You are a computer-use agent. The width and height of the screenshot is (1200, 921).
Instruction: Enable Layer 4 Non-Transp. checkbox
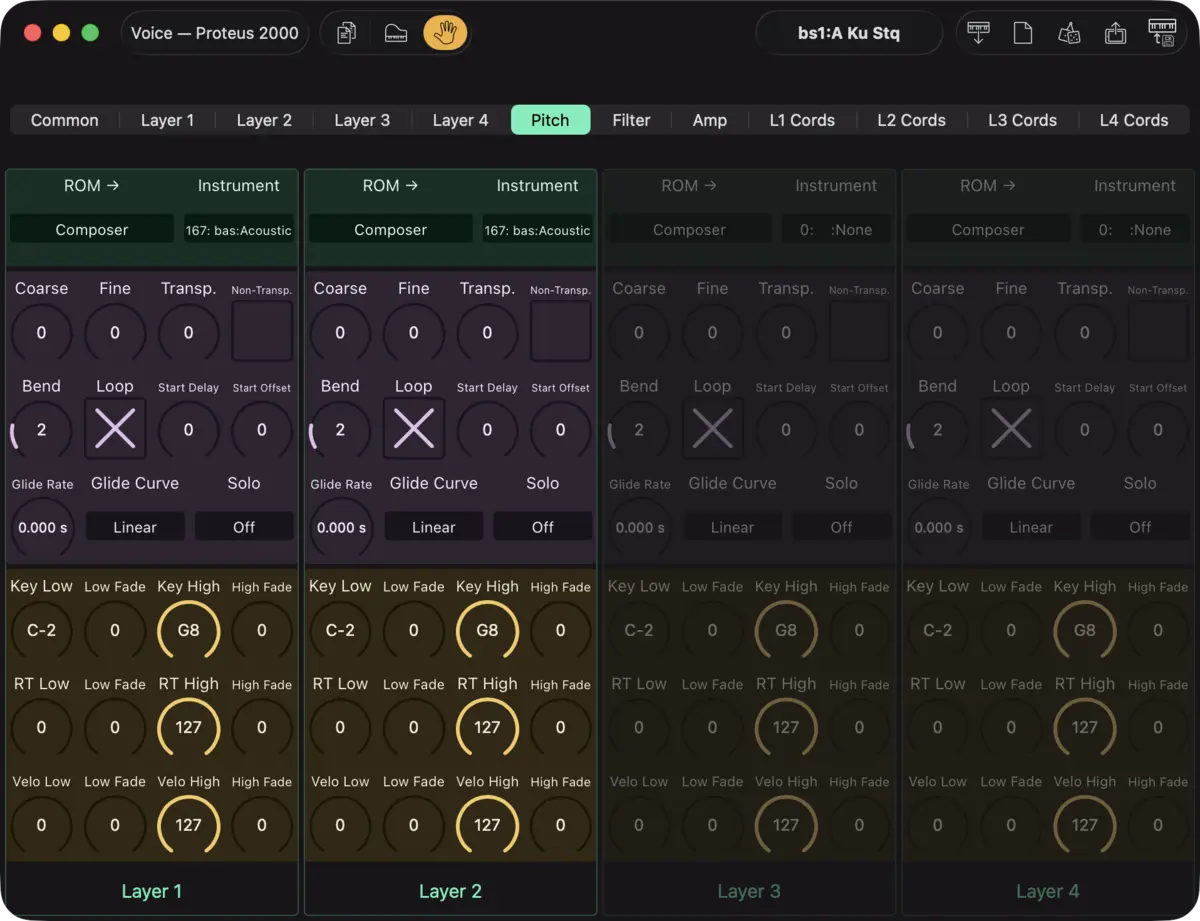(x=1158, y=332)
